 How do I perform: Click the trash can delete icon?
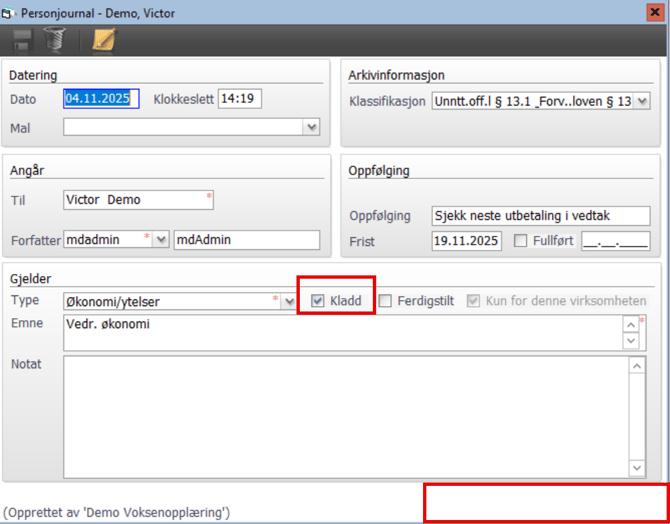coord(54,39)
